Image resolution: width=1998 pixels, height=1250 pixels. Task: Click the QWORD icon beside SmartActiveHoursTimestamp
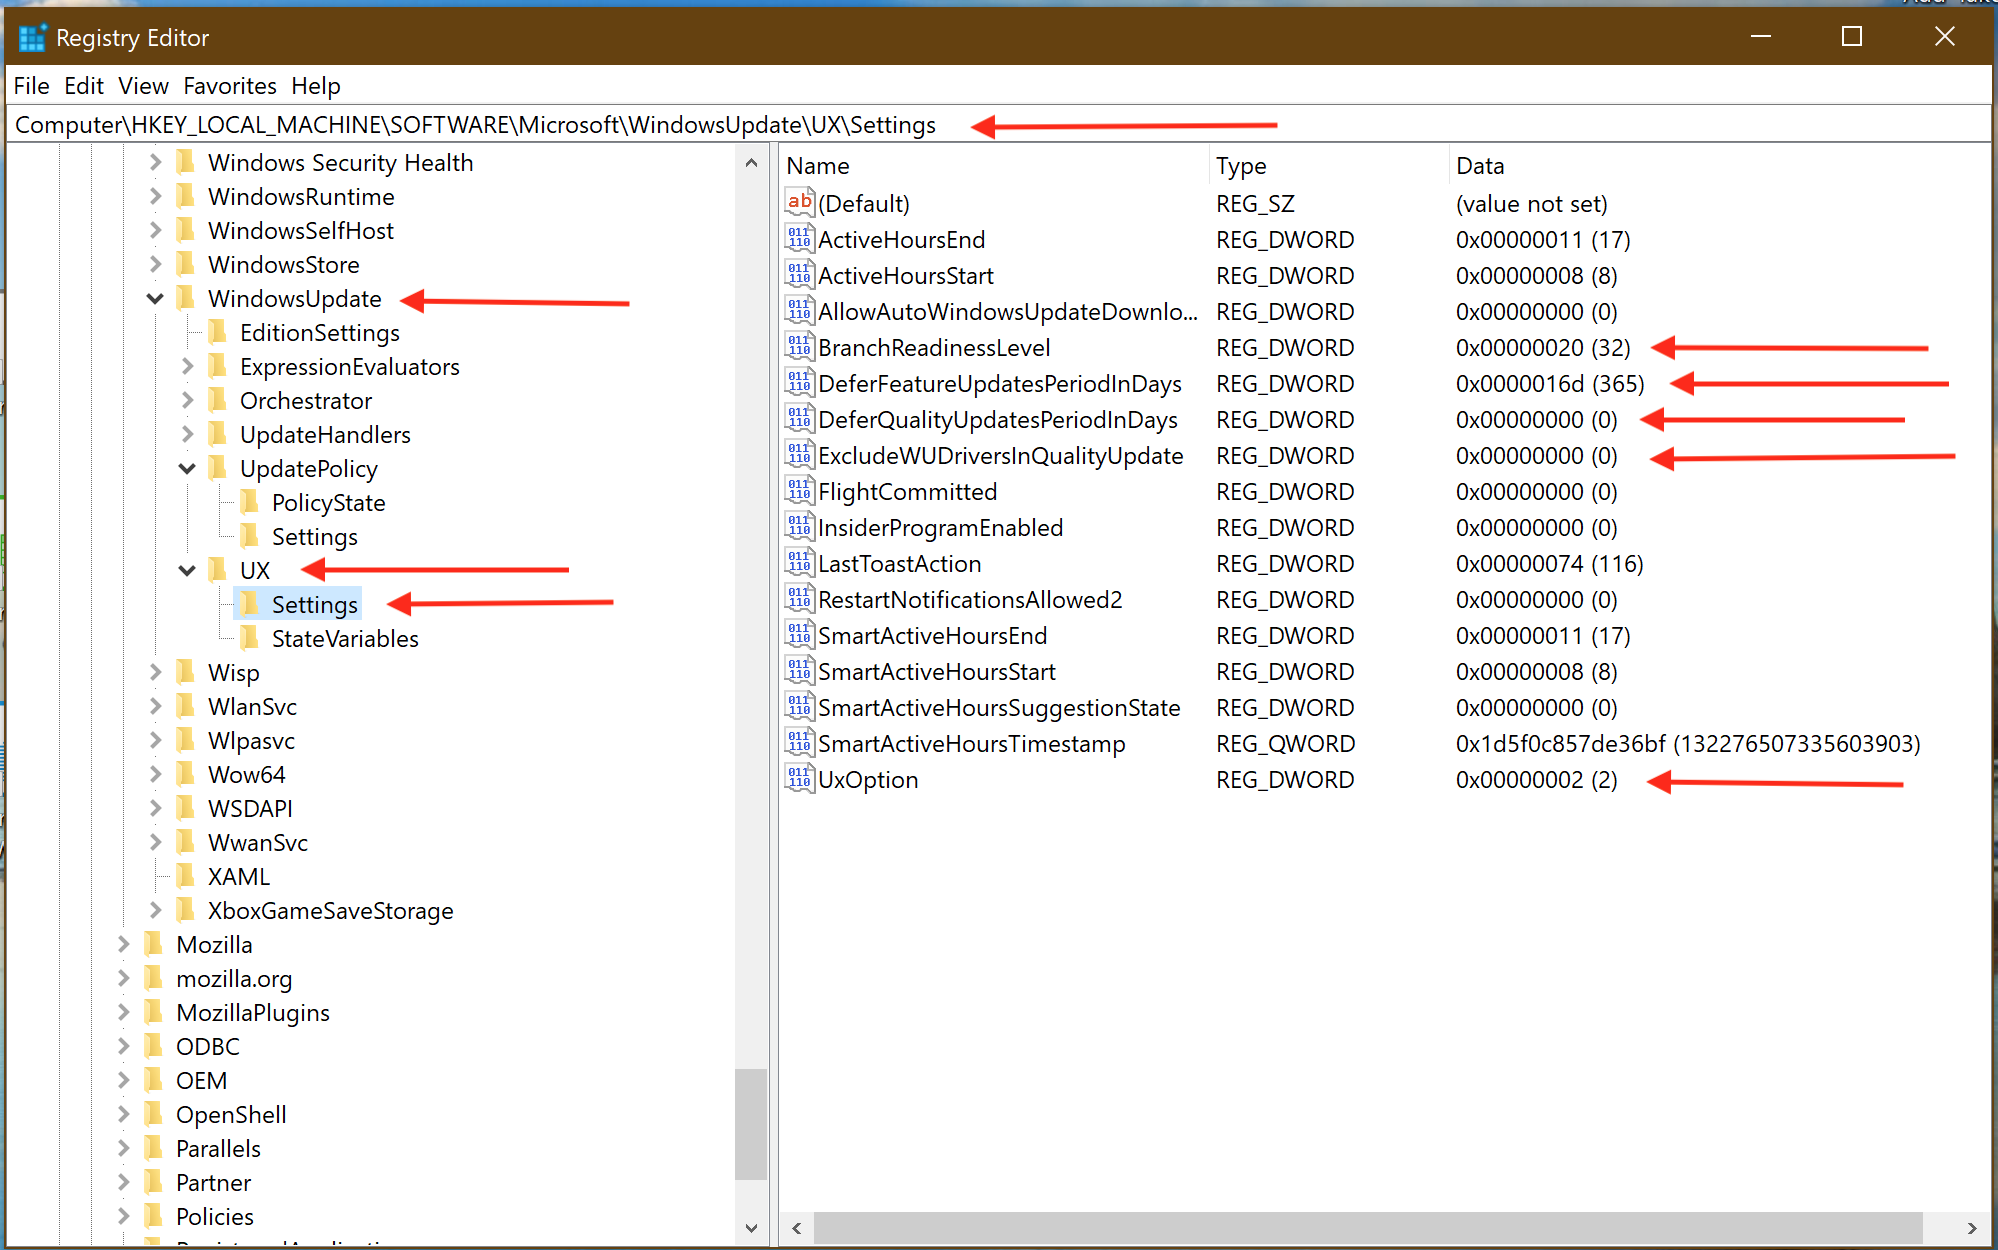(x=798, y=743)
